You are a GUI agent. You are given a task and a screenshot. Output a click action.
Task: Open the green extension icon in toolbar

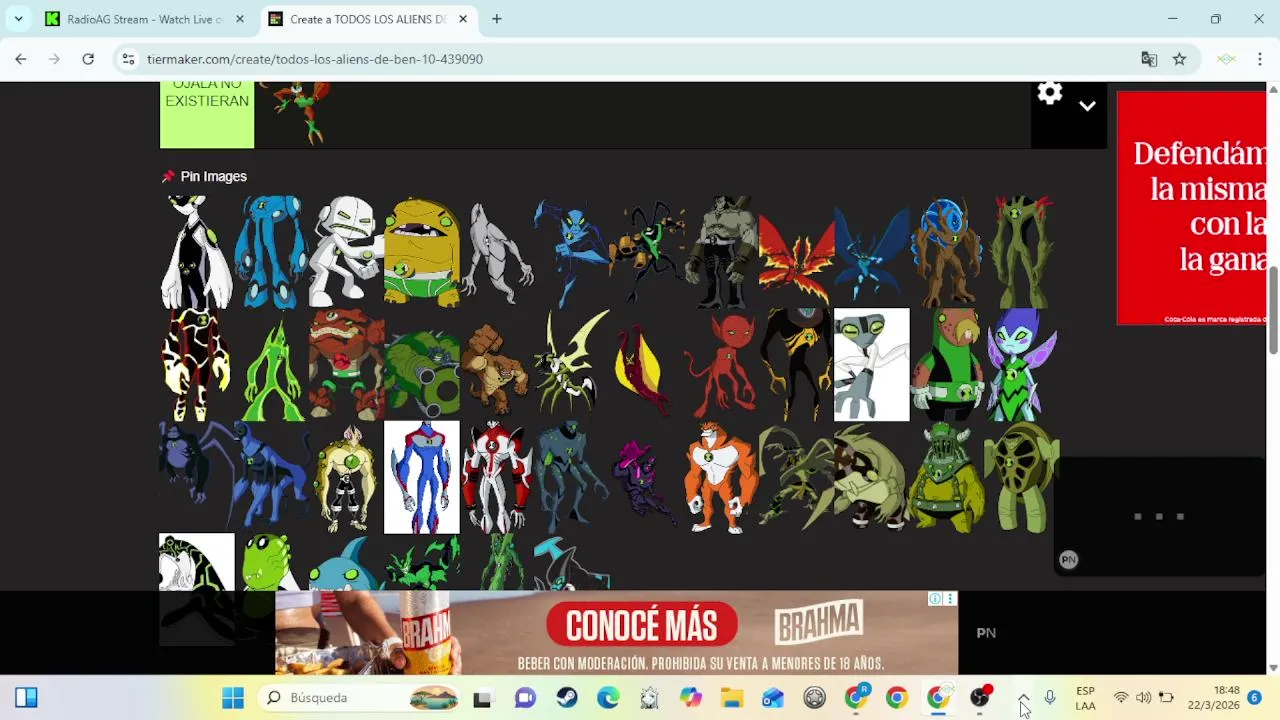pyautogui.click(x=1226, y=59)
